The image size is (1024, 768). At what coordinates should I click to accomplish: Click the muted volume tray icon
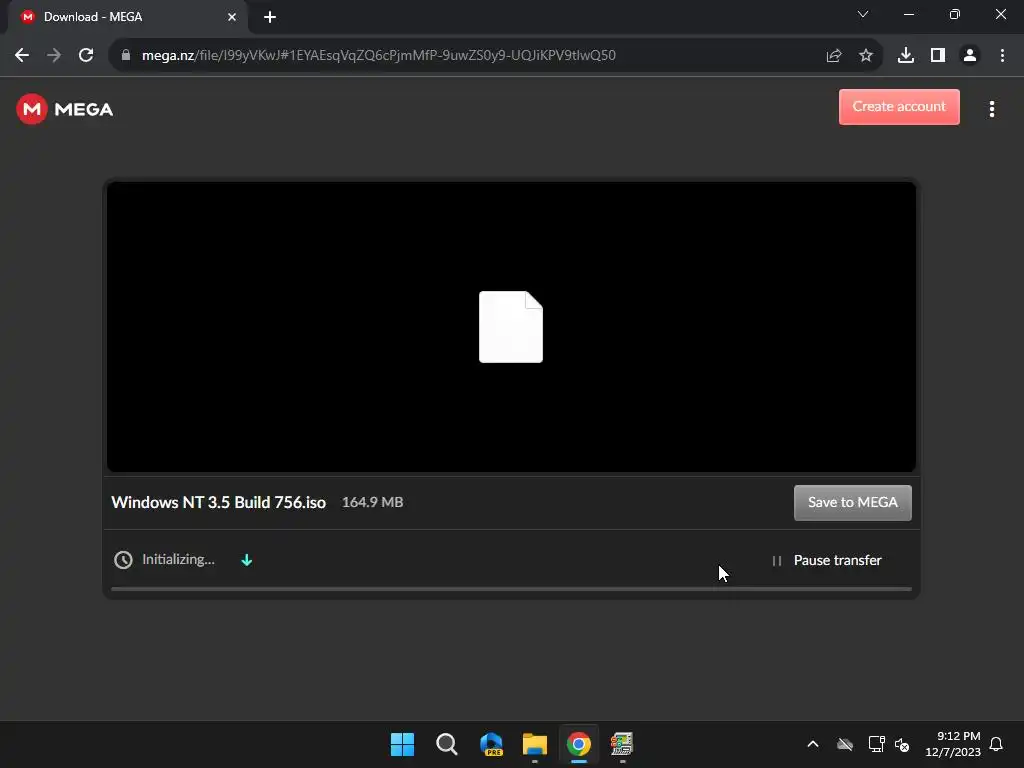(902, 744)
